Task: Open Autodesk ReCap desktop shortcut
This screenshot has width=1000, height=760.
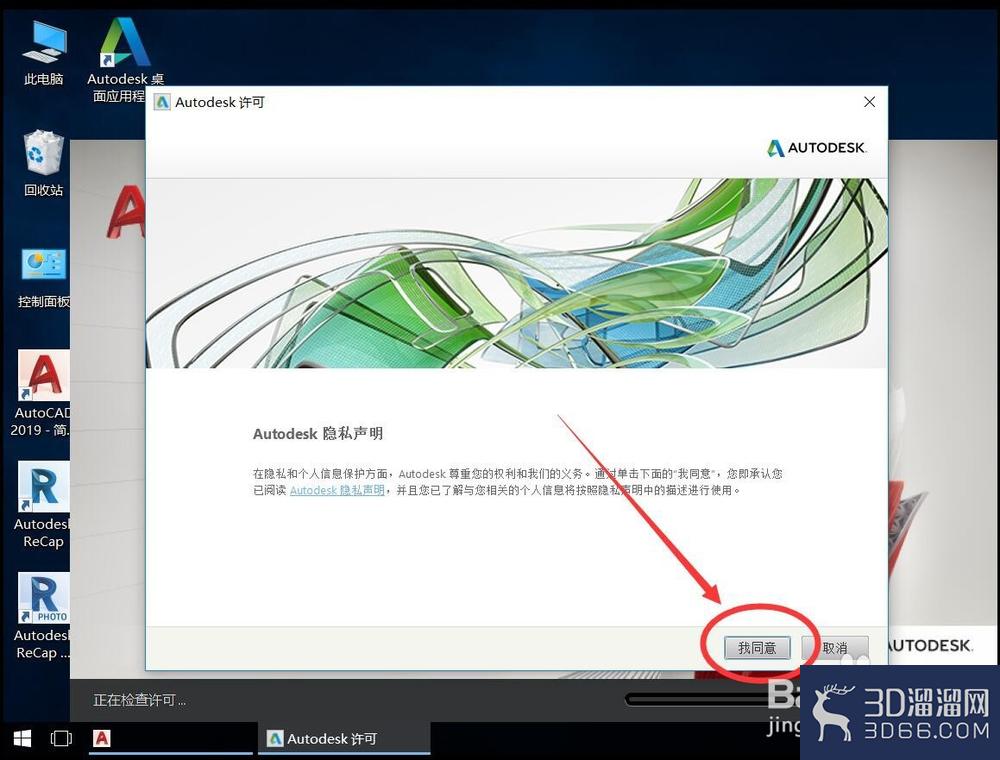Action: click(42, 505)
